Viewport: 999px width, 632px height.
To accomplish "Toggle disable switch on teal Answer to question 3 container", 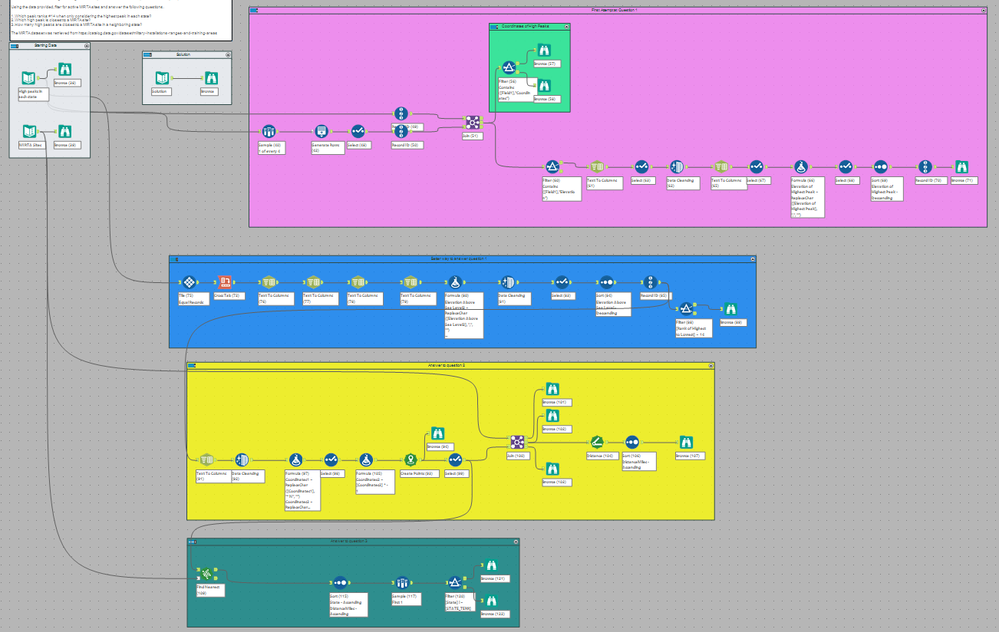I will pyautogui.click(x=192, y=542).
